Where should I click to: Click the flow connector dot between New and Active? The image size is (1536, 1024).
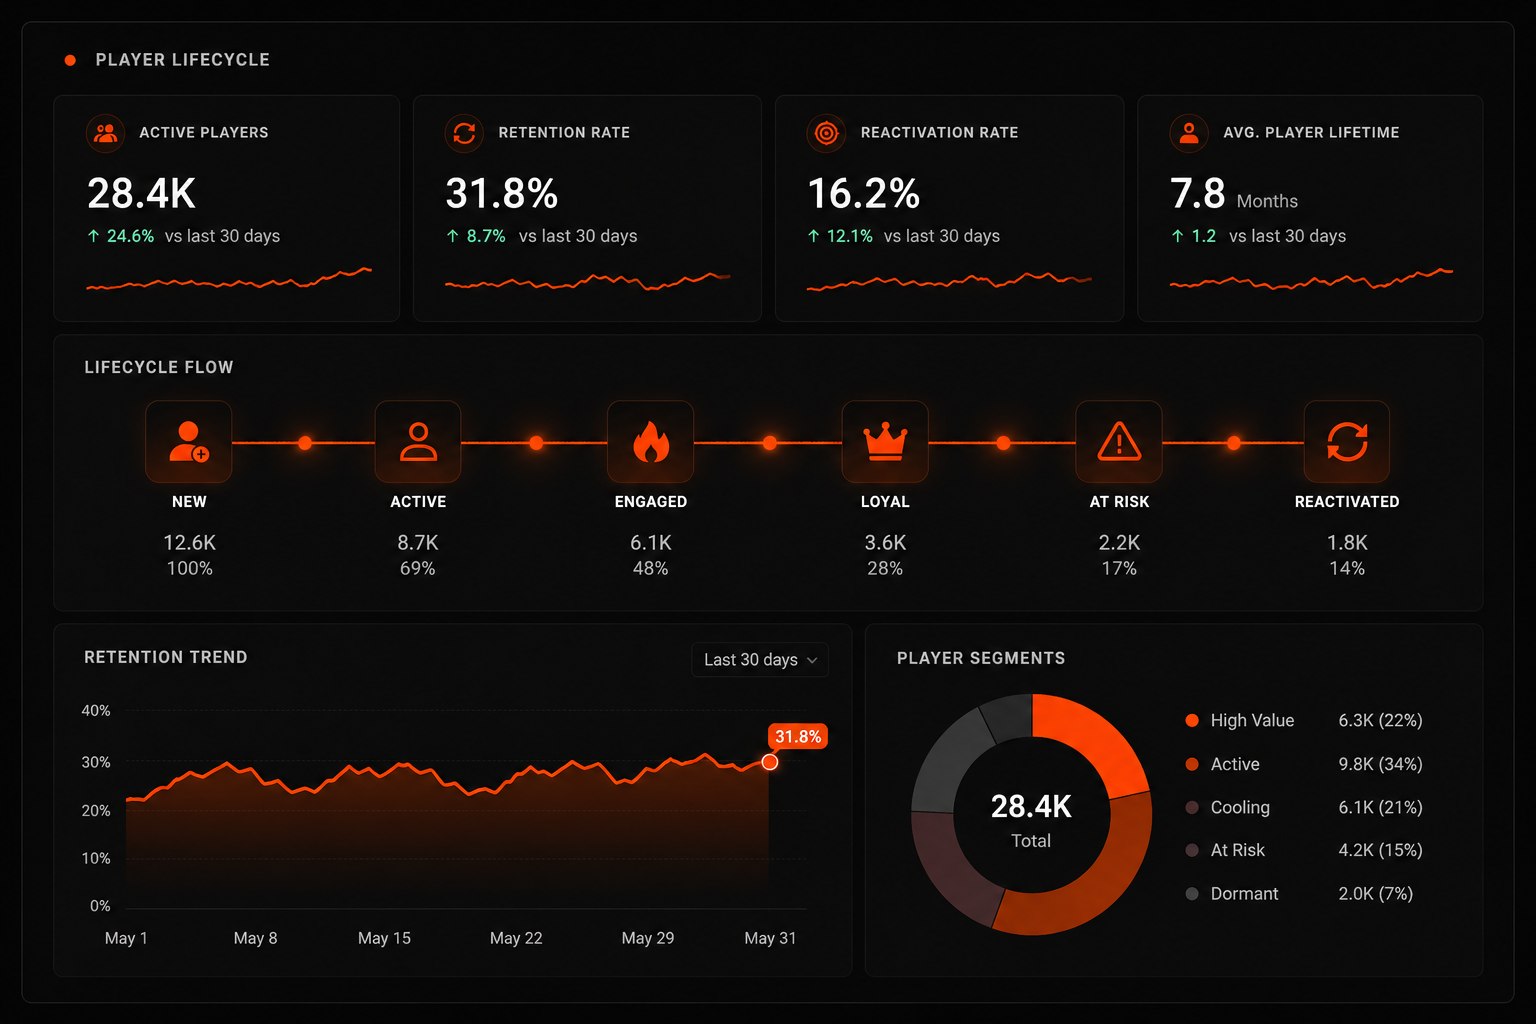[305, 443]
